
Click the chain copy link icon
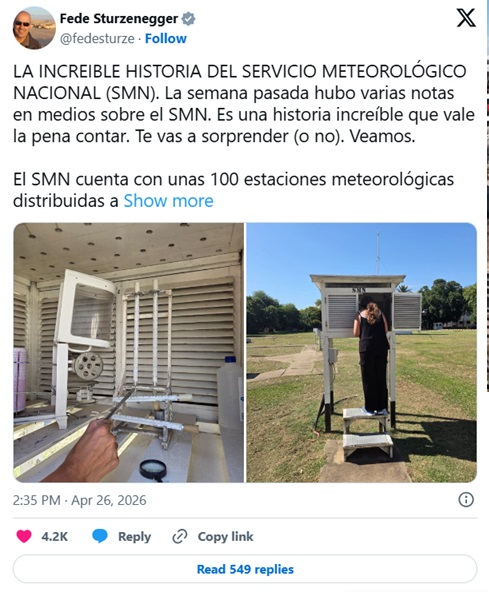coord(180,536)
